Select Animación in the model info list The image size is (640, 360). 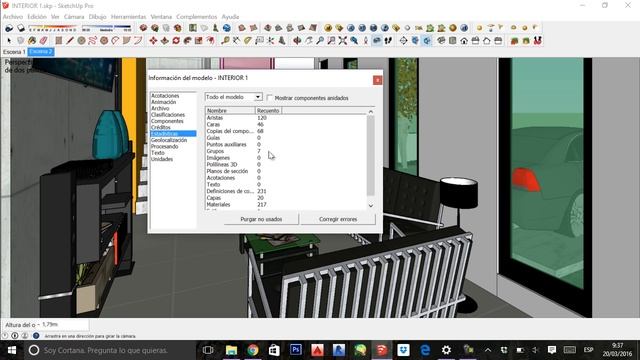tap(164, 102)
